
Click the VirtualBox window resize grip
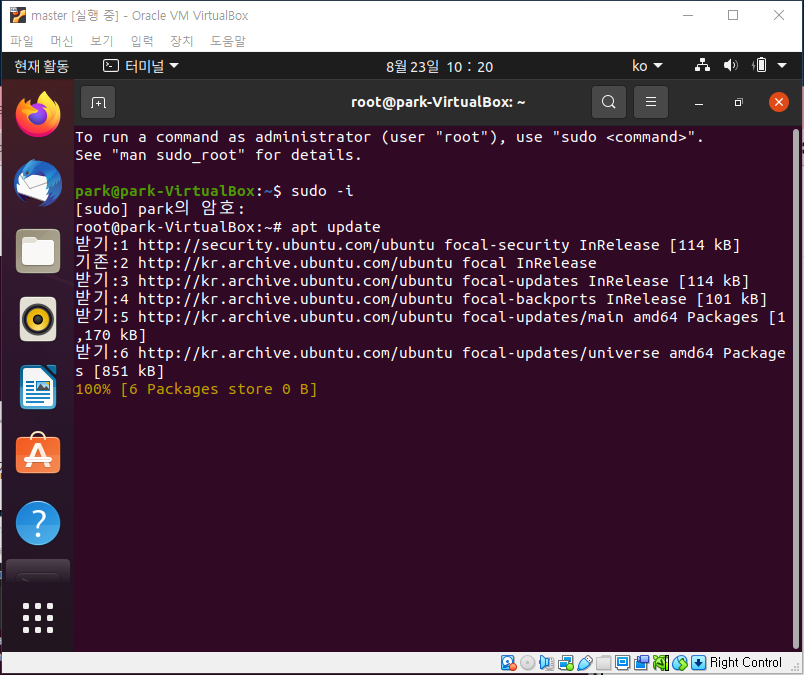(796, 667)
